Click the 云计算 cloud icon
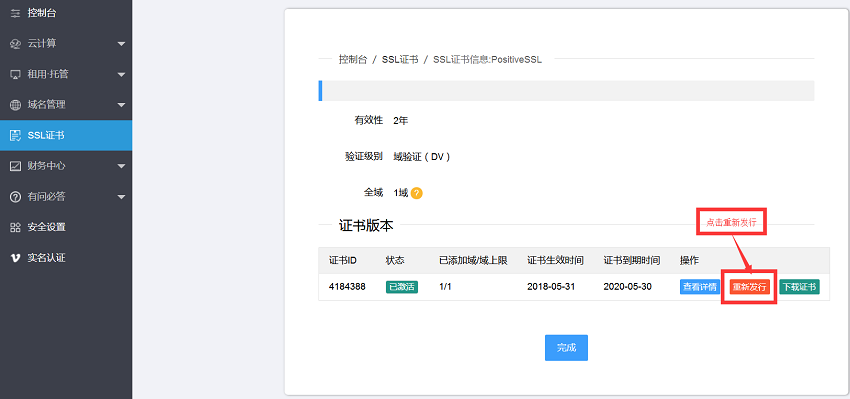 (x=16, y=44)
